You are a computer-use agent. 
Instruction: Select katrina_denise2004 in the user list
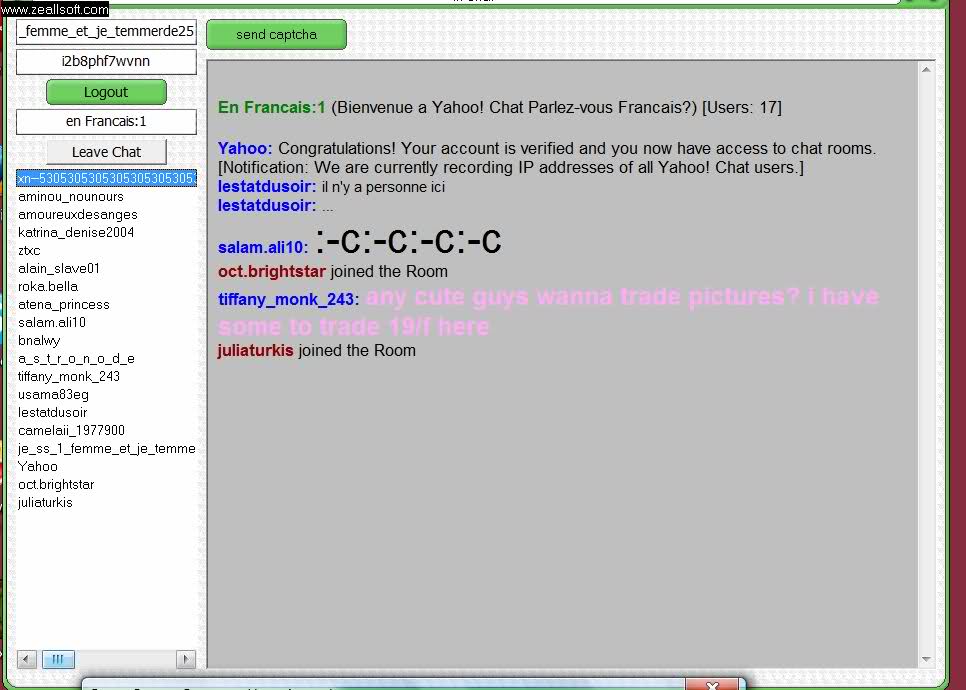tap(76, 232)
